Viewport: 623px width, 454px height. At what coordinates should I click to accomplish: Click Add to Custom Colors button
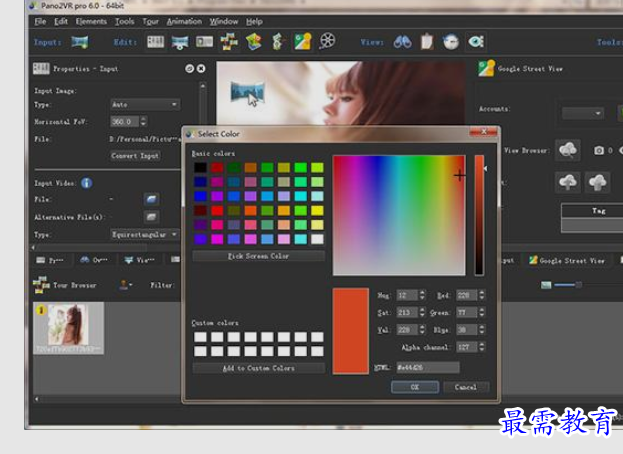tap(258, 368)
